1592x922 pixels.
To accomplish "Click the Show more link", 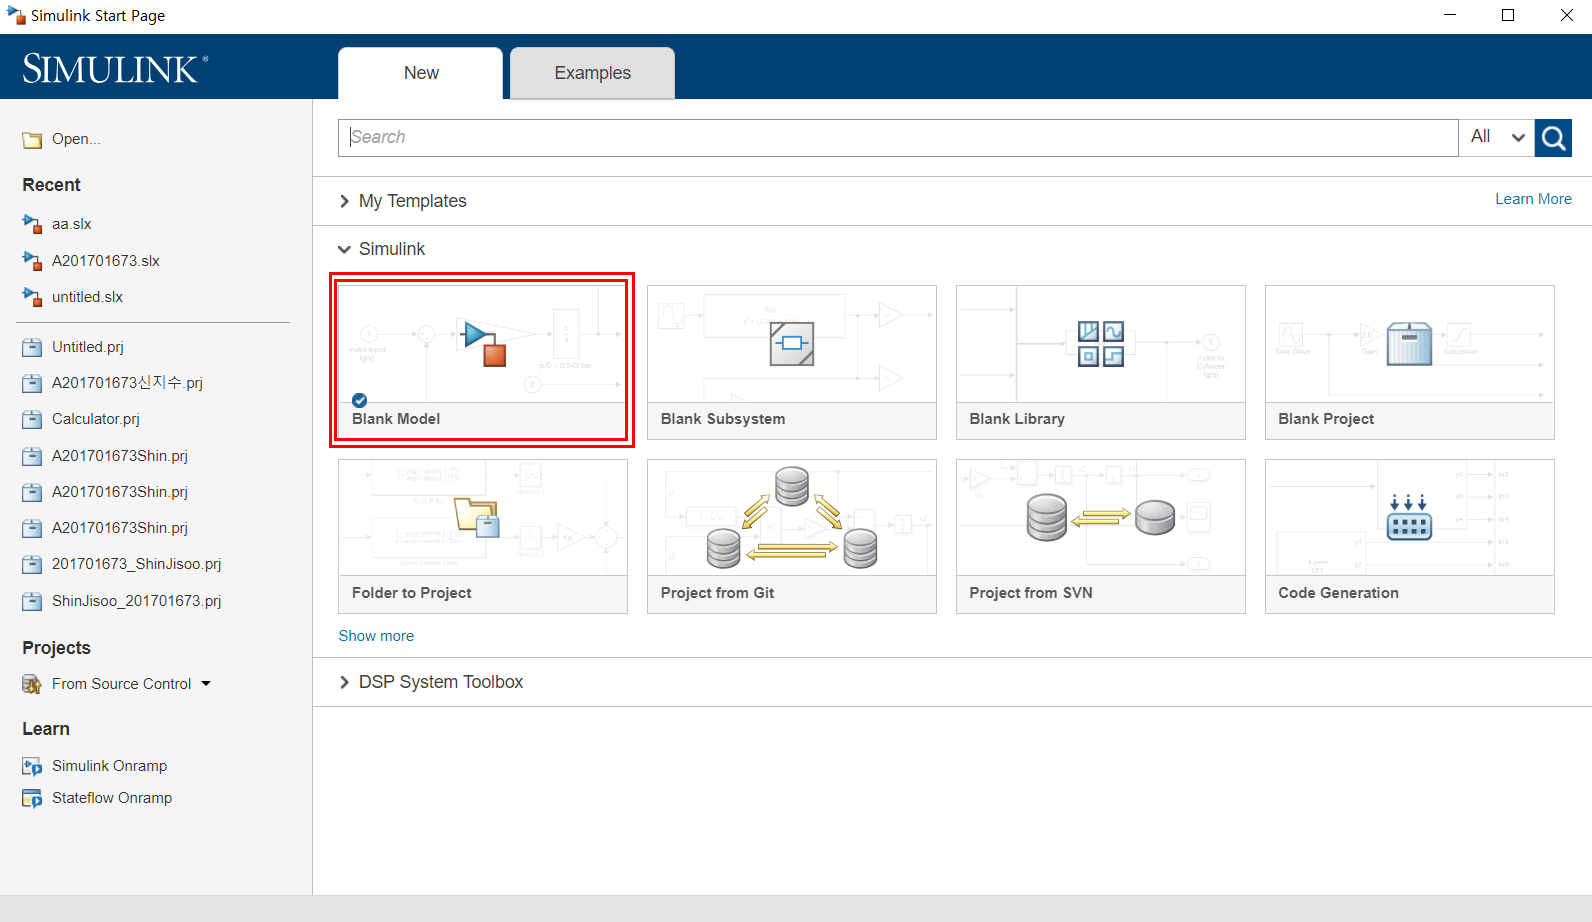I will (x=376, y=636).
